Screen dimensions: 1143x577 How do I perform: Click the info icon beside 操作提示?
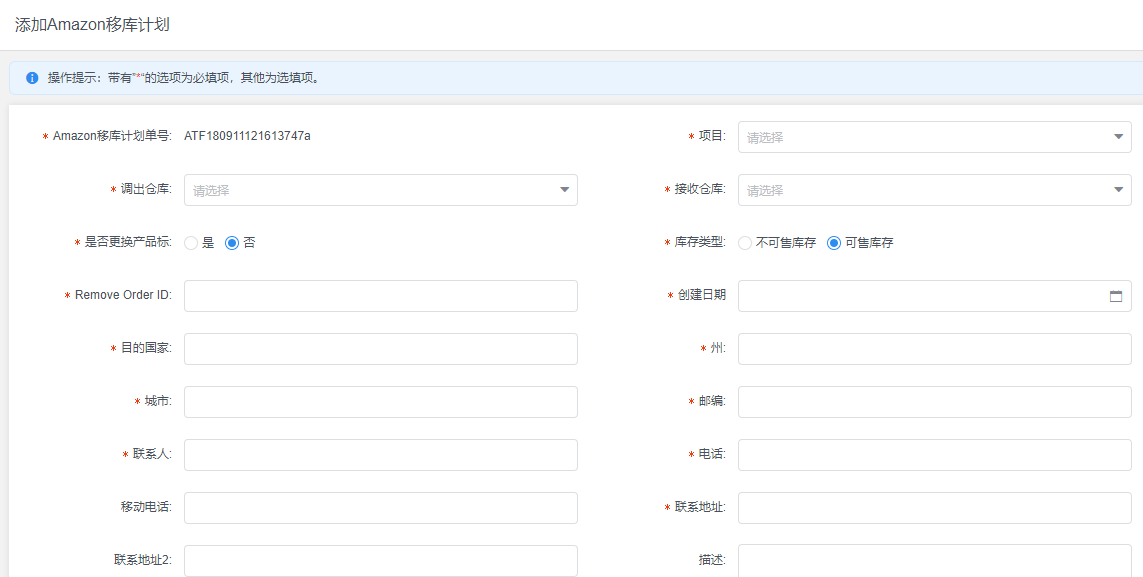[x=32, y=78]
